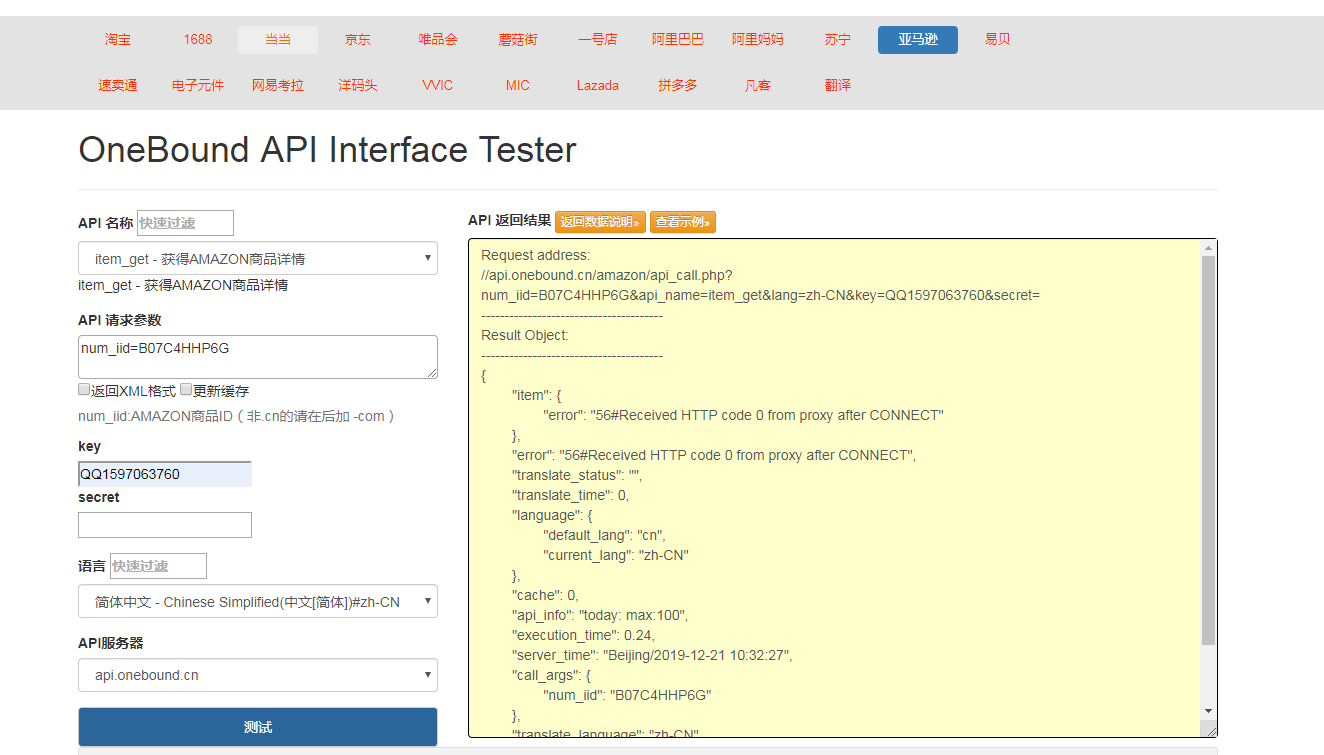Click the result pane scrollbar thumb
The image size is (1324, 755).
click(1208, 450)
